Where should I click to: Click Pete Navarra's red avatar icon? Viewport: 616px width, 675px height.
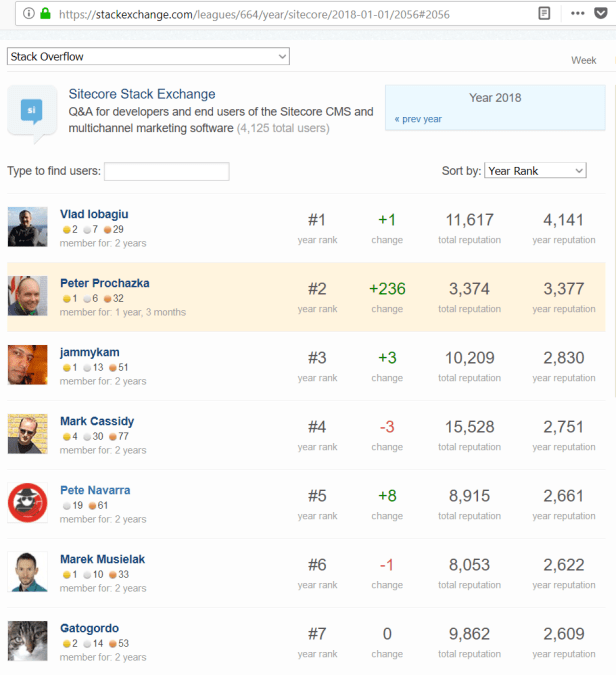click(27, 503)
